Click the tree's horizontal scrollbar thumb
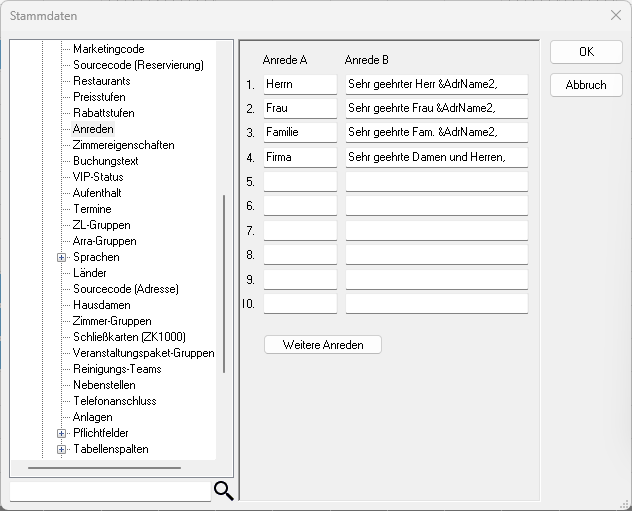The image size is (632, 511). point(104,468)
